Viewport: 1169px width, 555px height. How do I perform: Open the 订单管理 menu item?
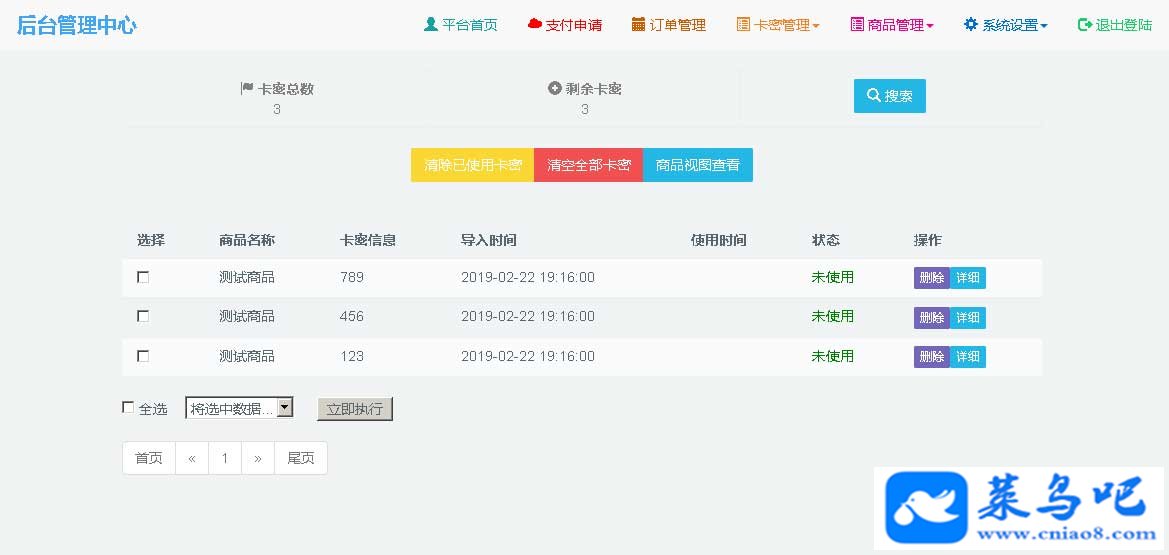tap(669, 25)
